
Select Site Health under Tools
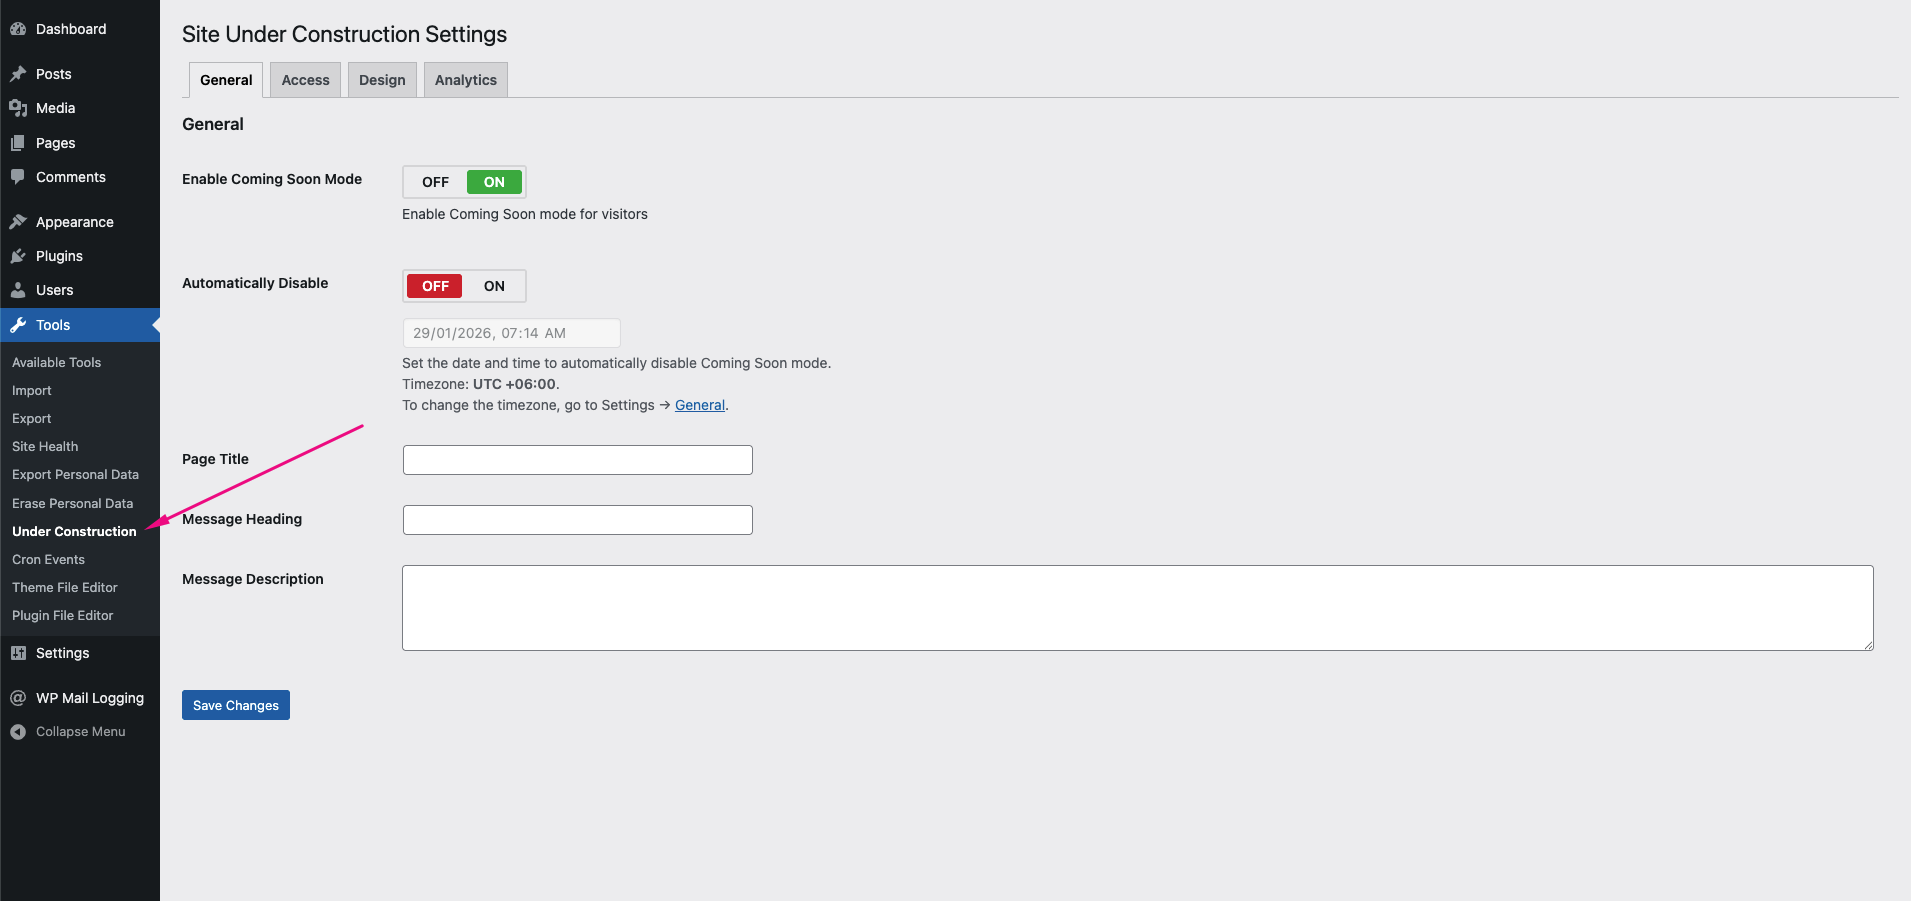(44, 446)
